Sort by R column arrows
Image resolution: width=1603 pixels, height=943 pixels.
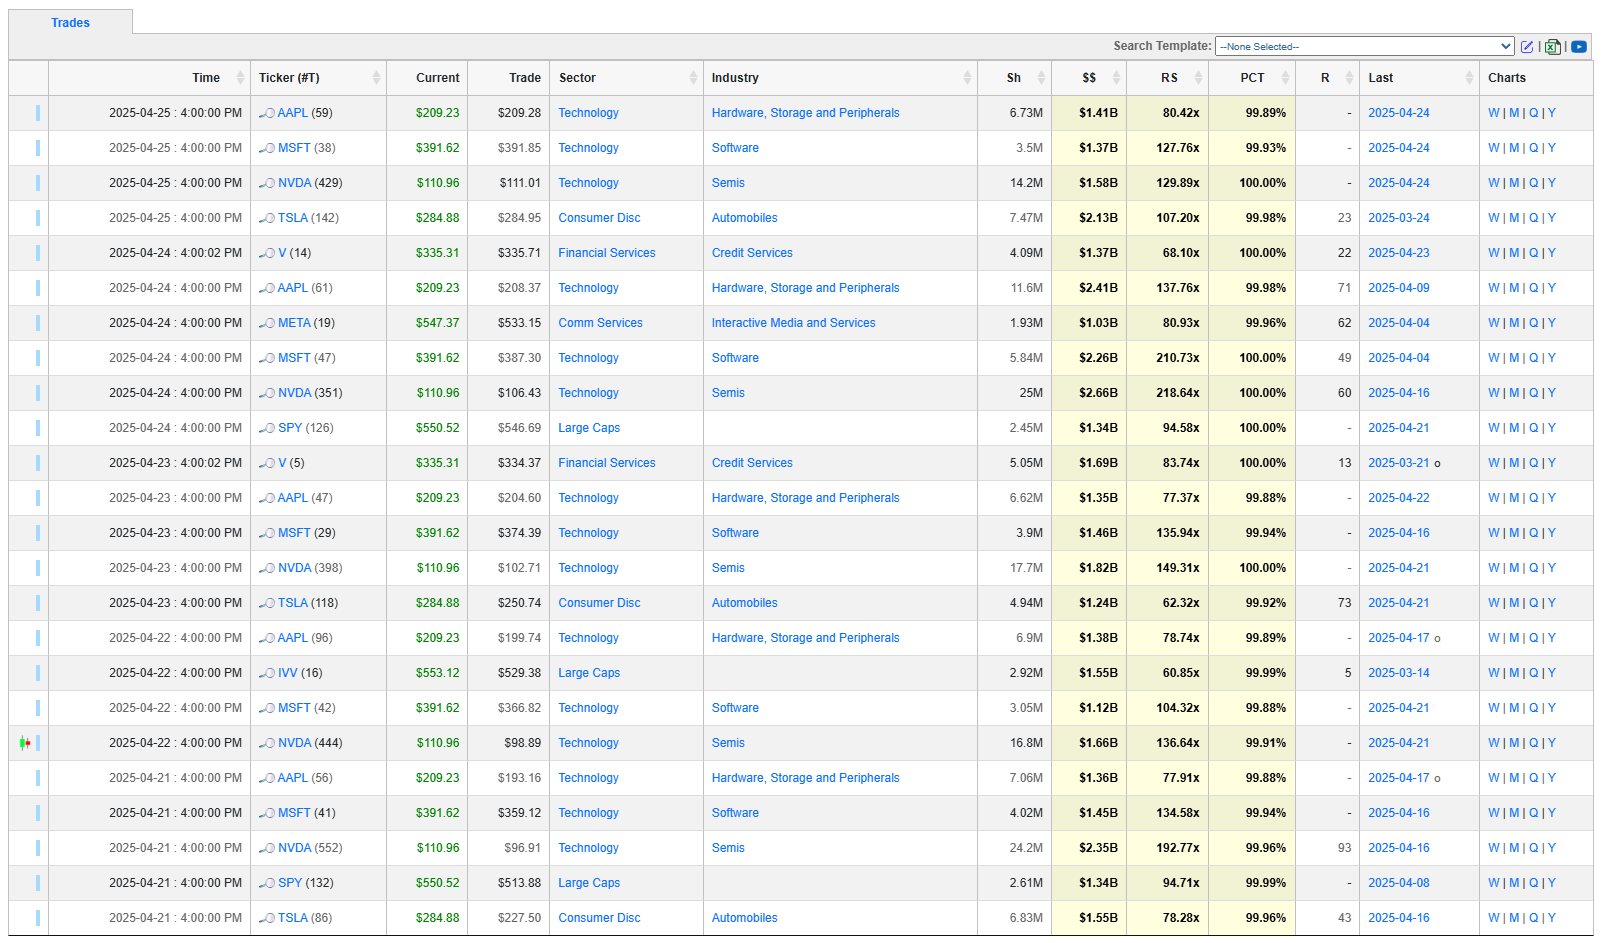1349,78
